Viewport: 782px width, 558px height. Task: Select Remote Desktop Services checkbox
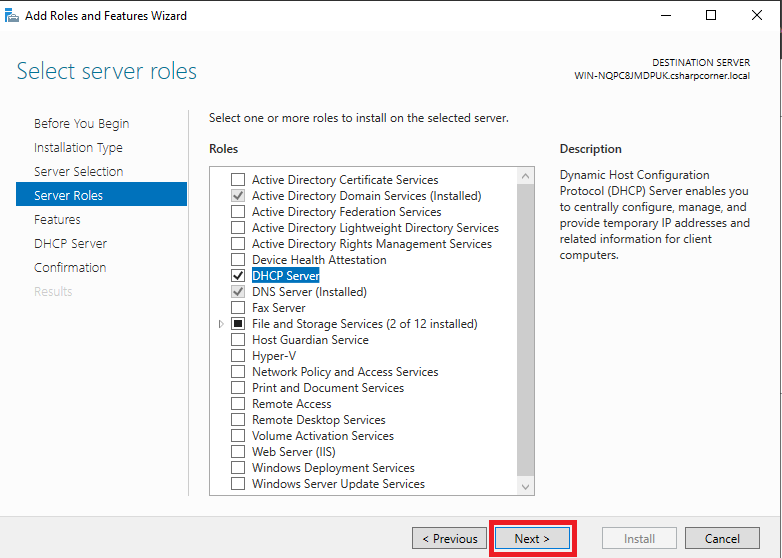(x=238, y=420)
